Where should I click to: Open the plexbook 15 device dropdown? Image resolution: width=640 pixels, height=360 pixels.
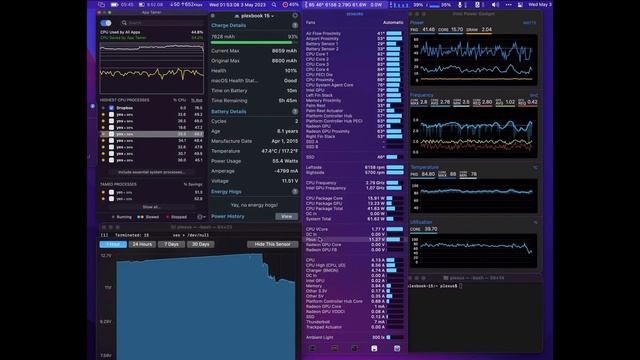[x=256, y=16]
